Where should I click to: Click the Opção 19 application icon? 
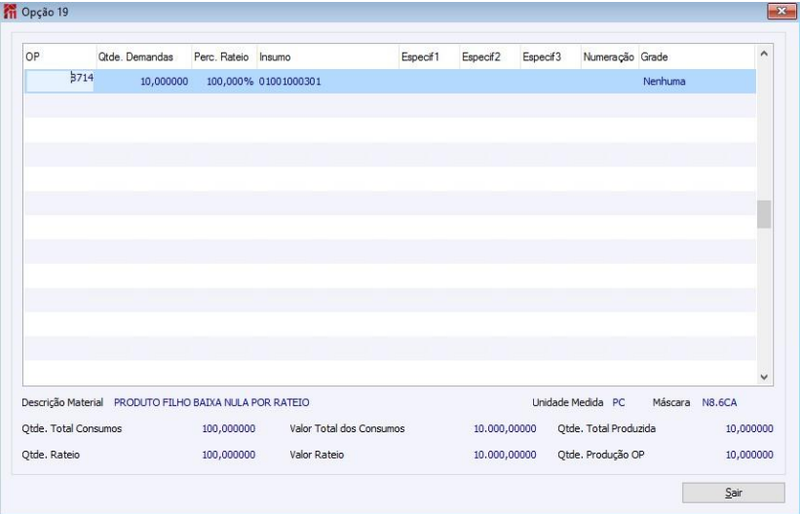(x=10, y=11)
